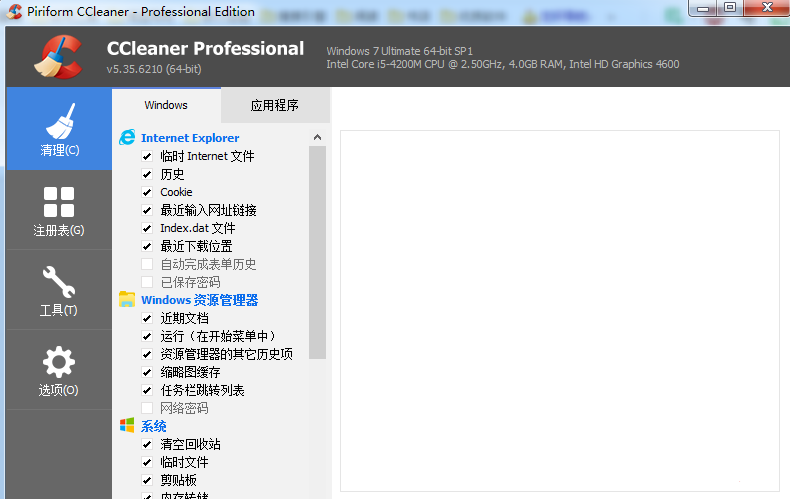
Task: Uncheck the 缩略图缓存 checkbox
Action: 147,372
